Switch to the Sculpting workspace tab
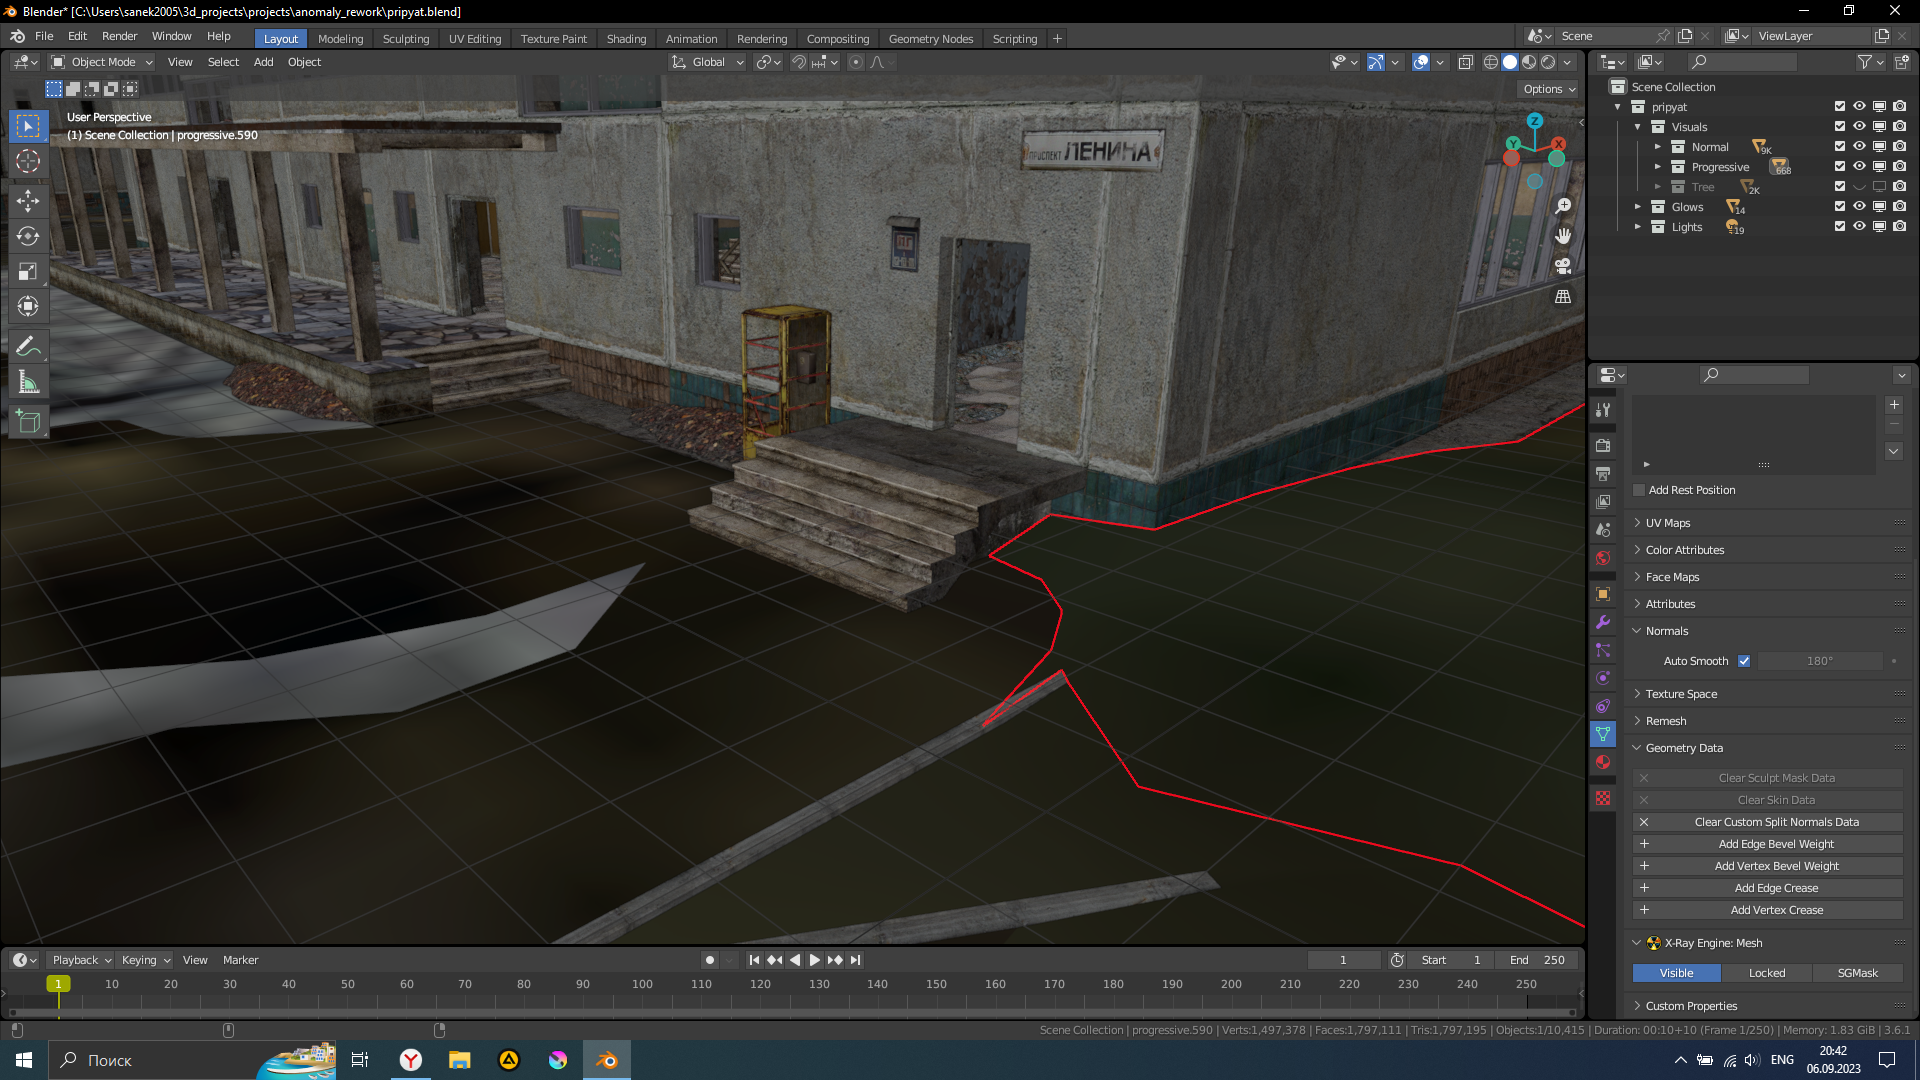The height and width of the screenshot is (1080, 1920). (x=405, y=39)
